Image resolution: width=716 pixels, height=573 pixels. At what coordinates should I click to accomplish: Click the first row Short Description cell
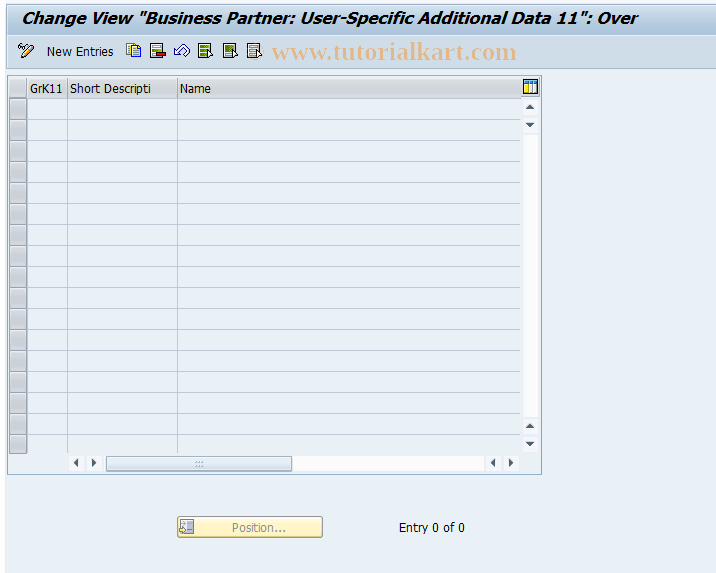tap(122, 110)
